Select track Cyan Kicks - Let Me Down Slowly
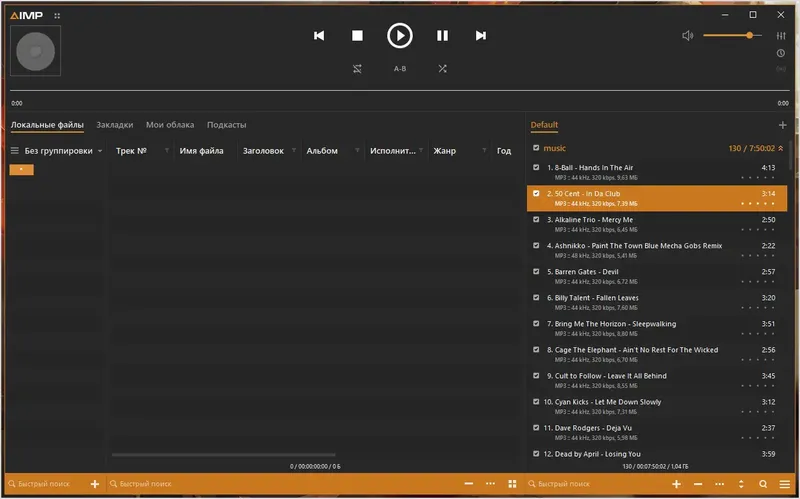 pos(657,407)
